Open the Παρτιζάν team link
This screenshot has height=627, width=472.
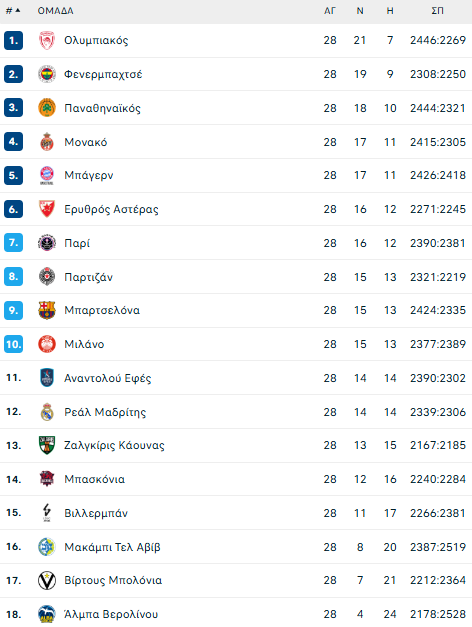[88, 277]
